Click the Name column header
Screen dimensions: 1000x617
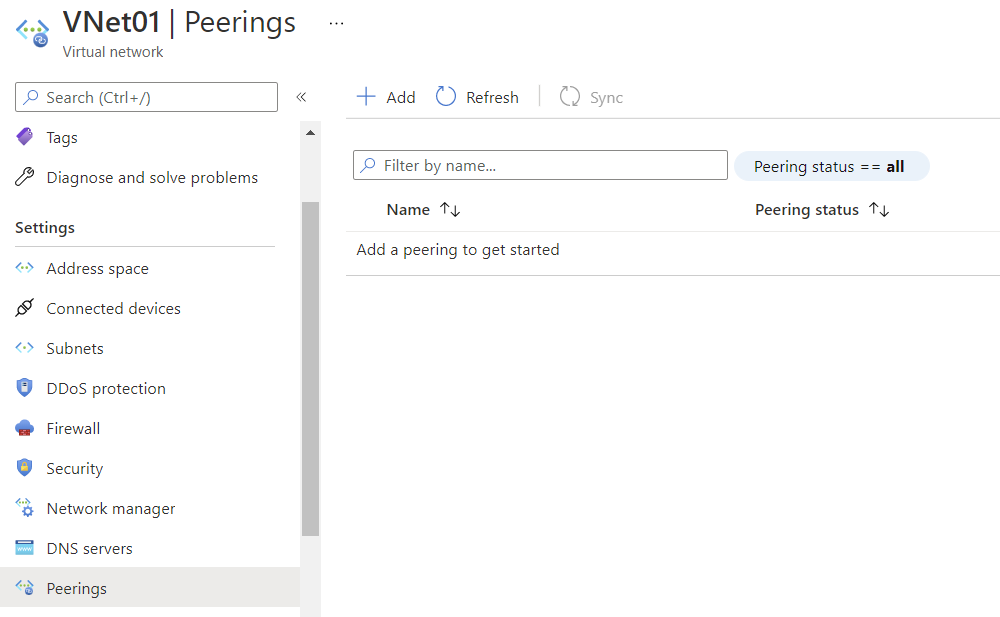coord(408,209)
